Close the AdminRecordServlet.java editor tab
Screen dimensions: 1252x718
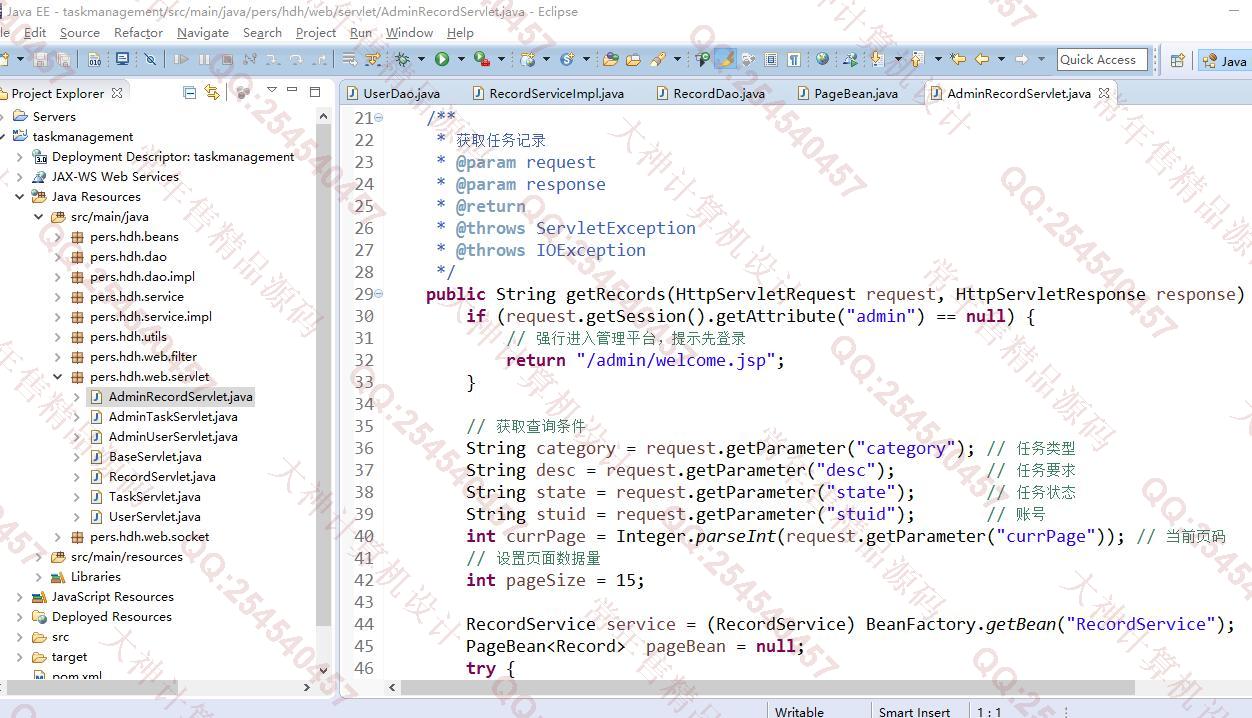click(1104, 93)
